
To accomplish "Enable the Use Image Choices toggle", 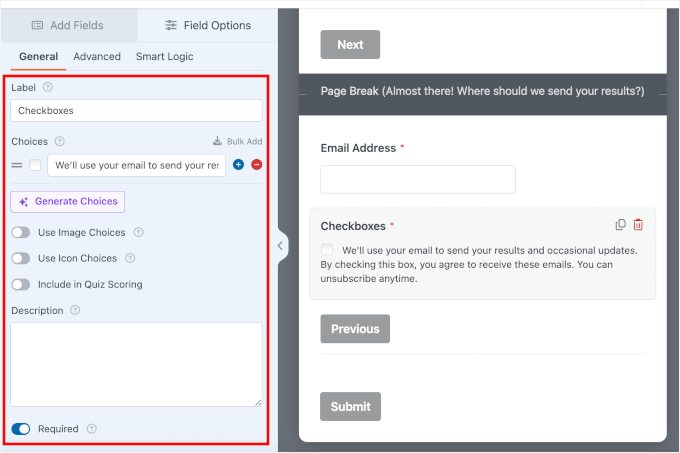I will [x=20, y=233].
